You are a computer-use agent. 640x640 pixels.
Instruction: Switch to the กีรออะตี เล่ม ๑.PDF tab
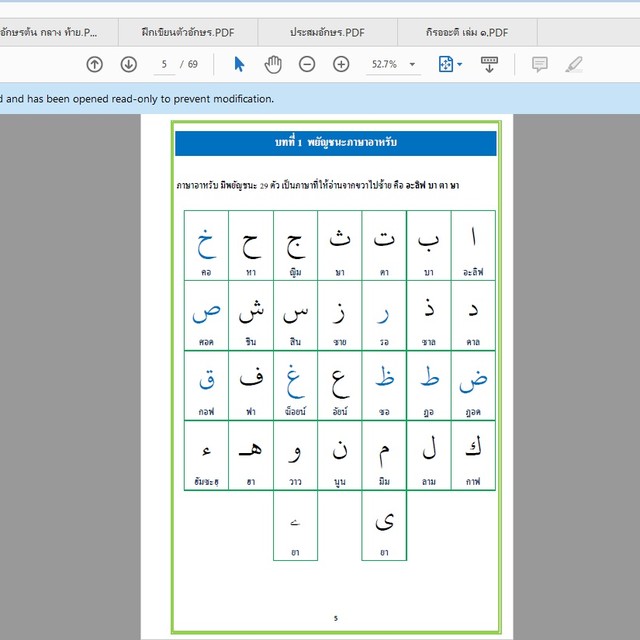tap(466, 32)
